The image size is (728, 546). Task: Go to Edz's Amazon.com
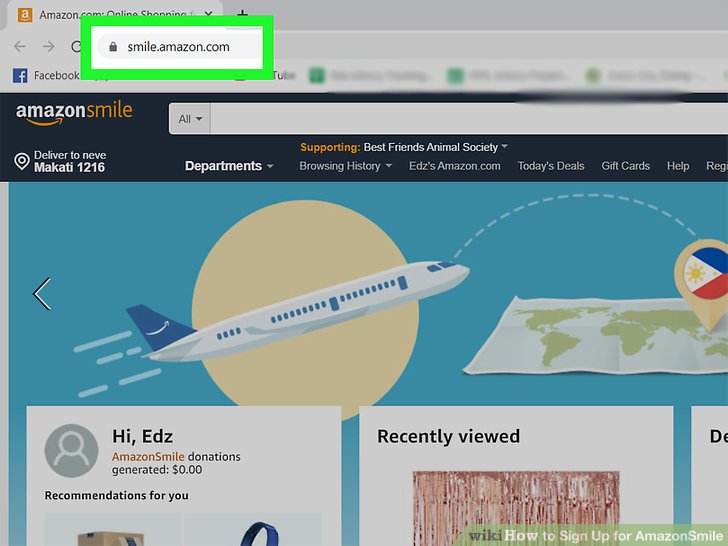(x=455, y=166)
